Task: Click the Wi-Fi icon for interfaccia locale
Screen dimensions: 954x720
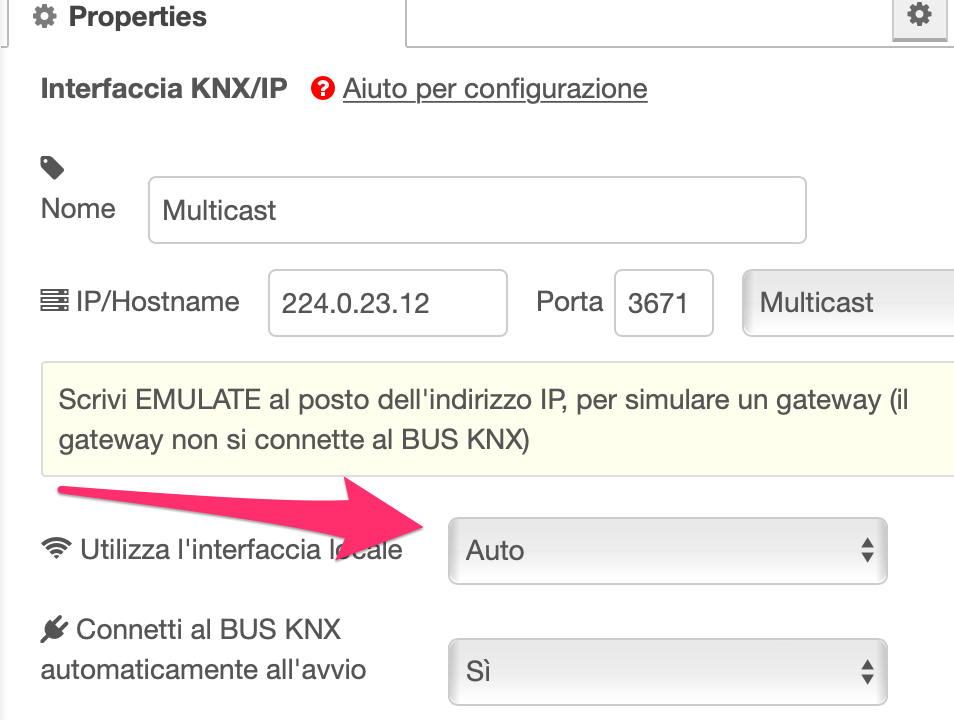Action: (x=54, y=548)
